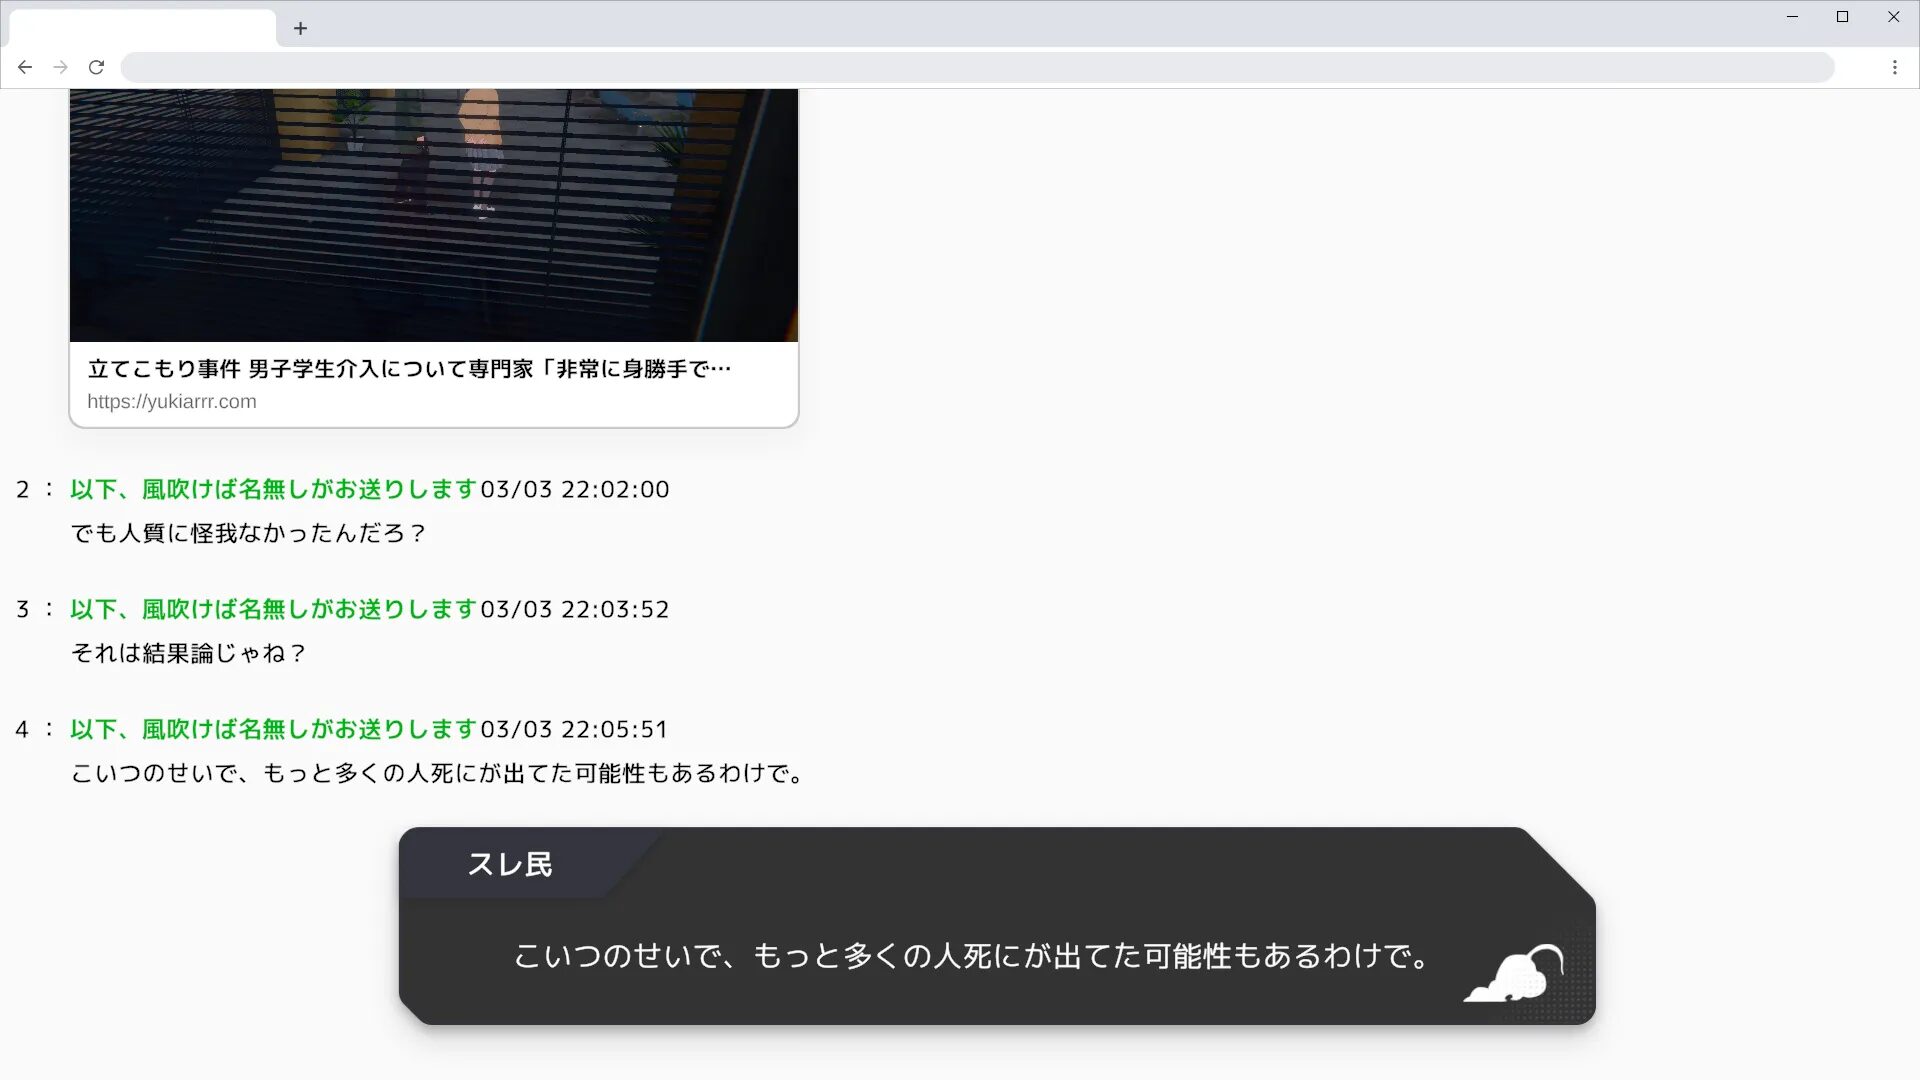Click the dialogue text to advance the message

click(x=971, y=956)
